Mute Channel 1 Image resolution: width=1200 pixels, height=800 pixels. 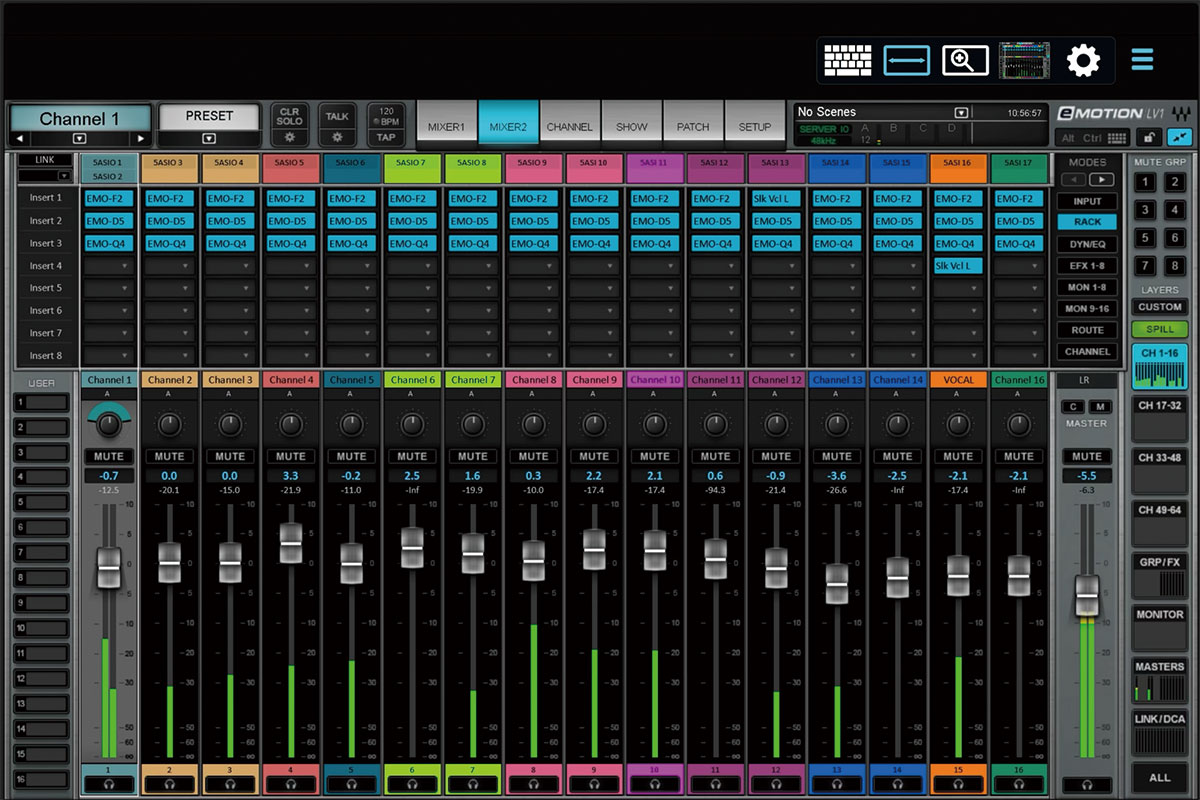(109, 456)
